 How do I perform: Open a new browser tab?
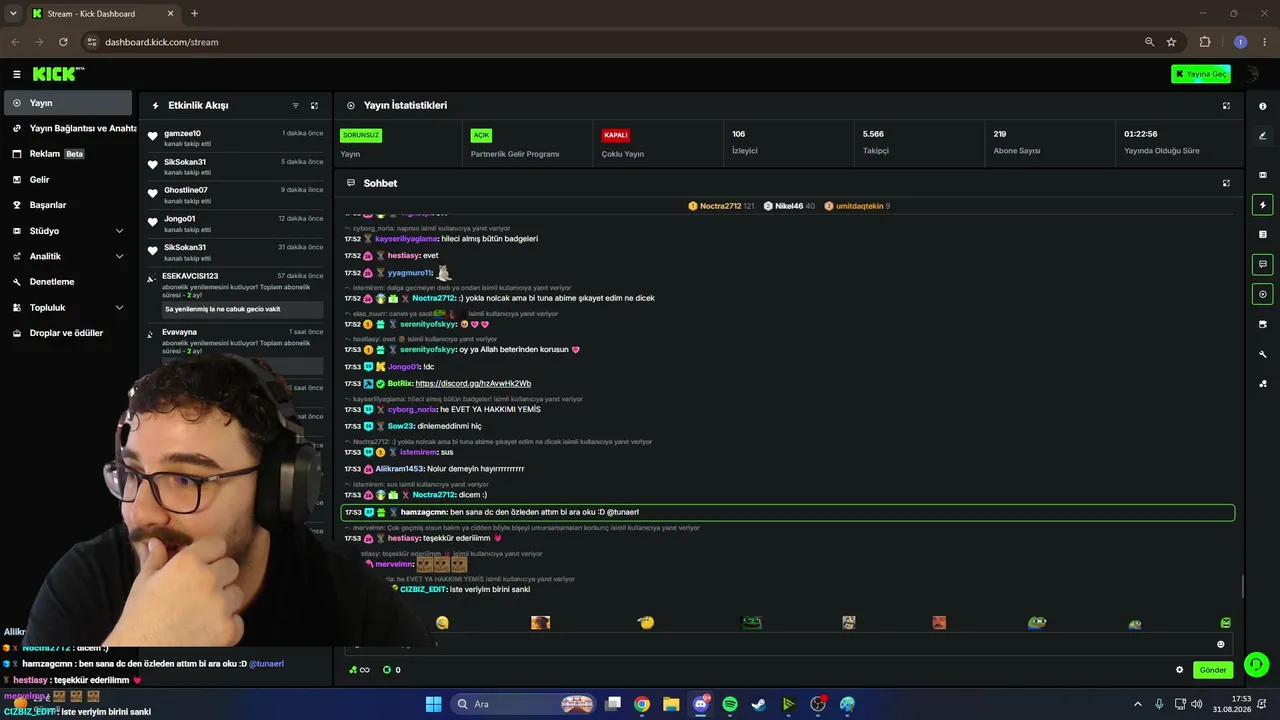[194, 14]
